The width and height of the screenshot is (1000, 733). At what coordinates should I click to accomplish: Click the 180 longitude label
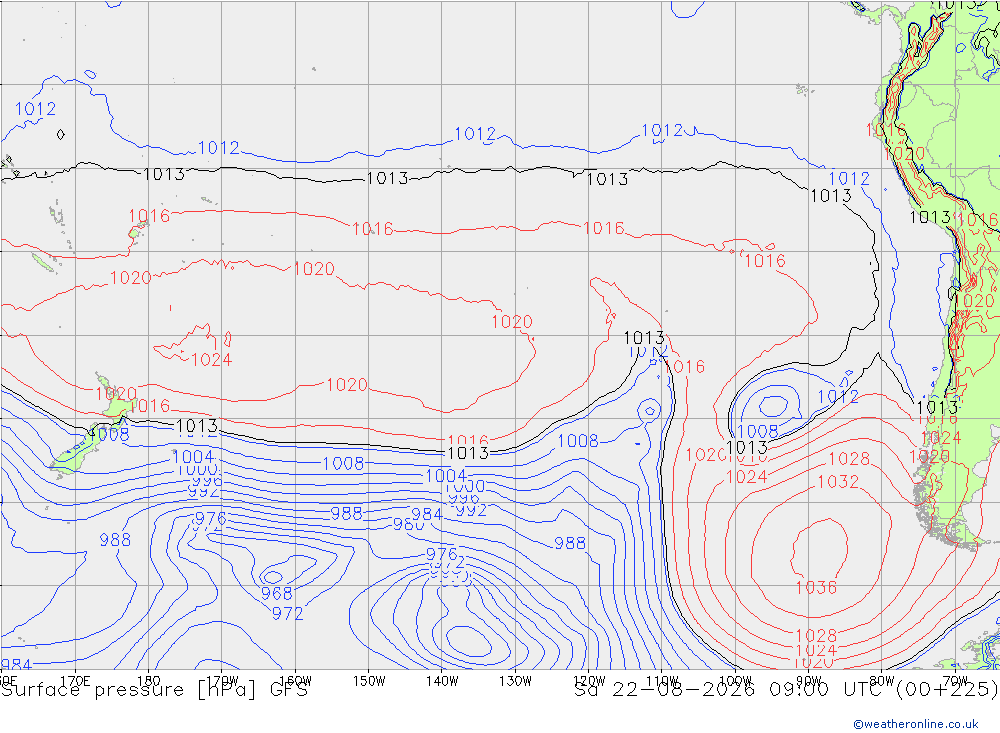coord(149,681)
